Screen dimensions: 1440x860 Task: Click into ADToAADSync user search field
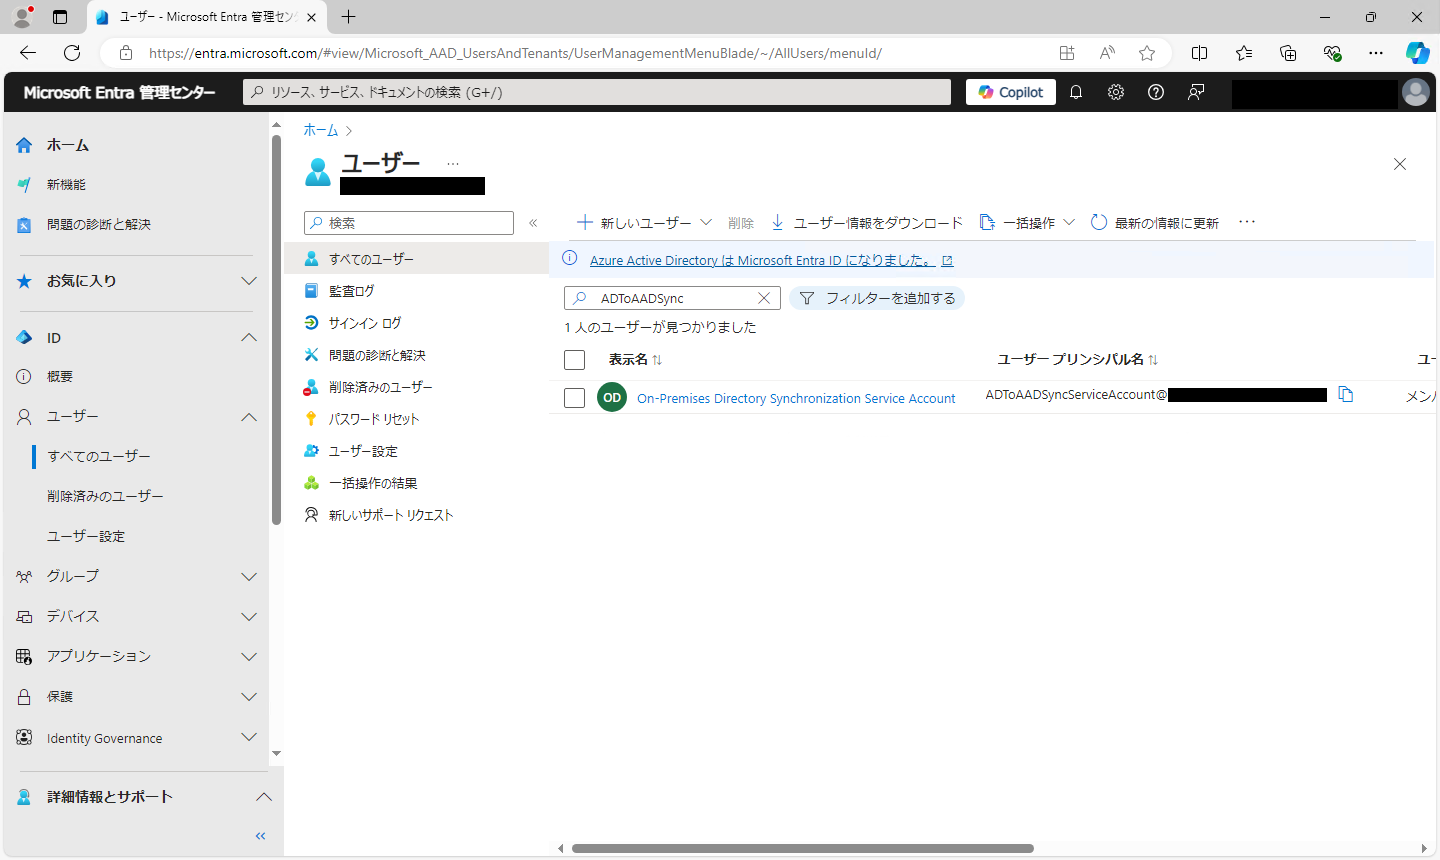[671, 298]
